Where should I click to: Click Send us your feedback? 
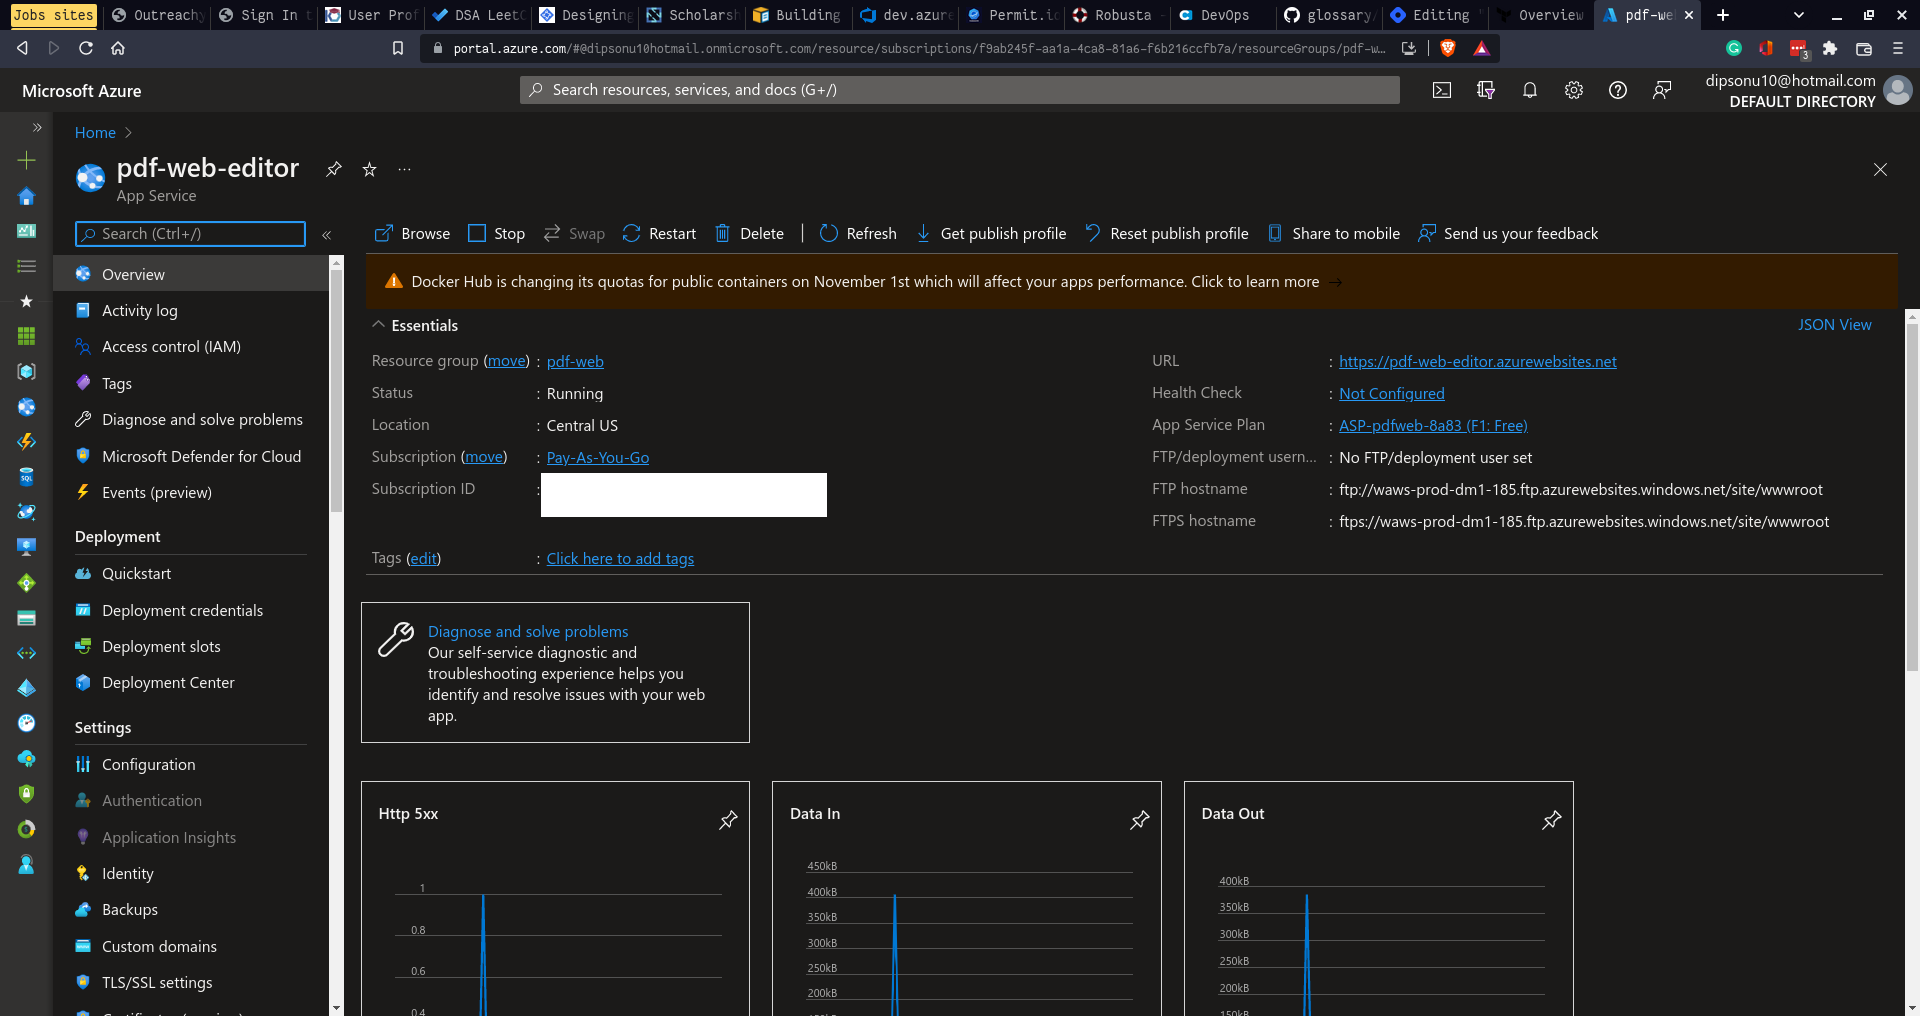[1508, 234]
